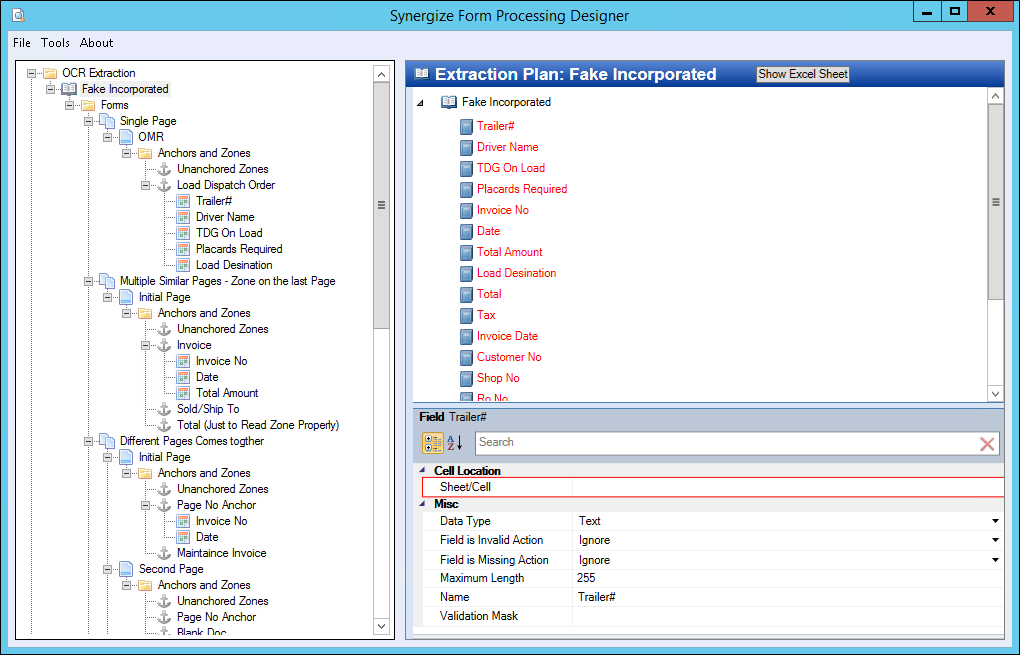The height and width of the screenshot is (655, 1020).
Task: Collapse the Fake Incorporated node in Extraction Plan
Action: [420, 103]
